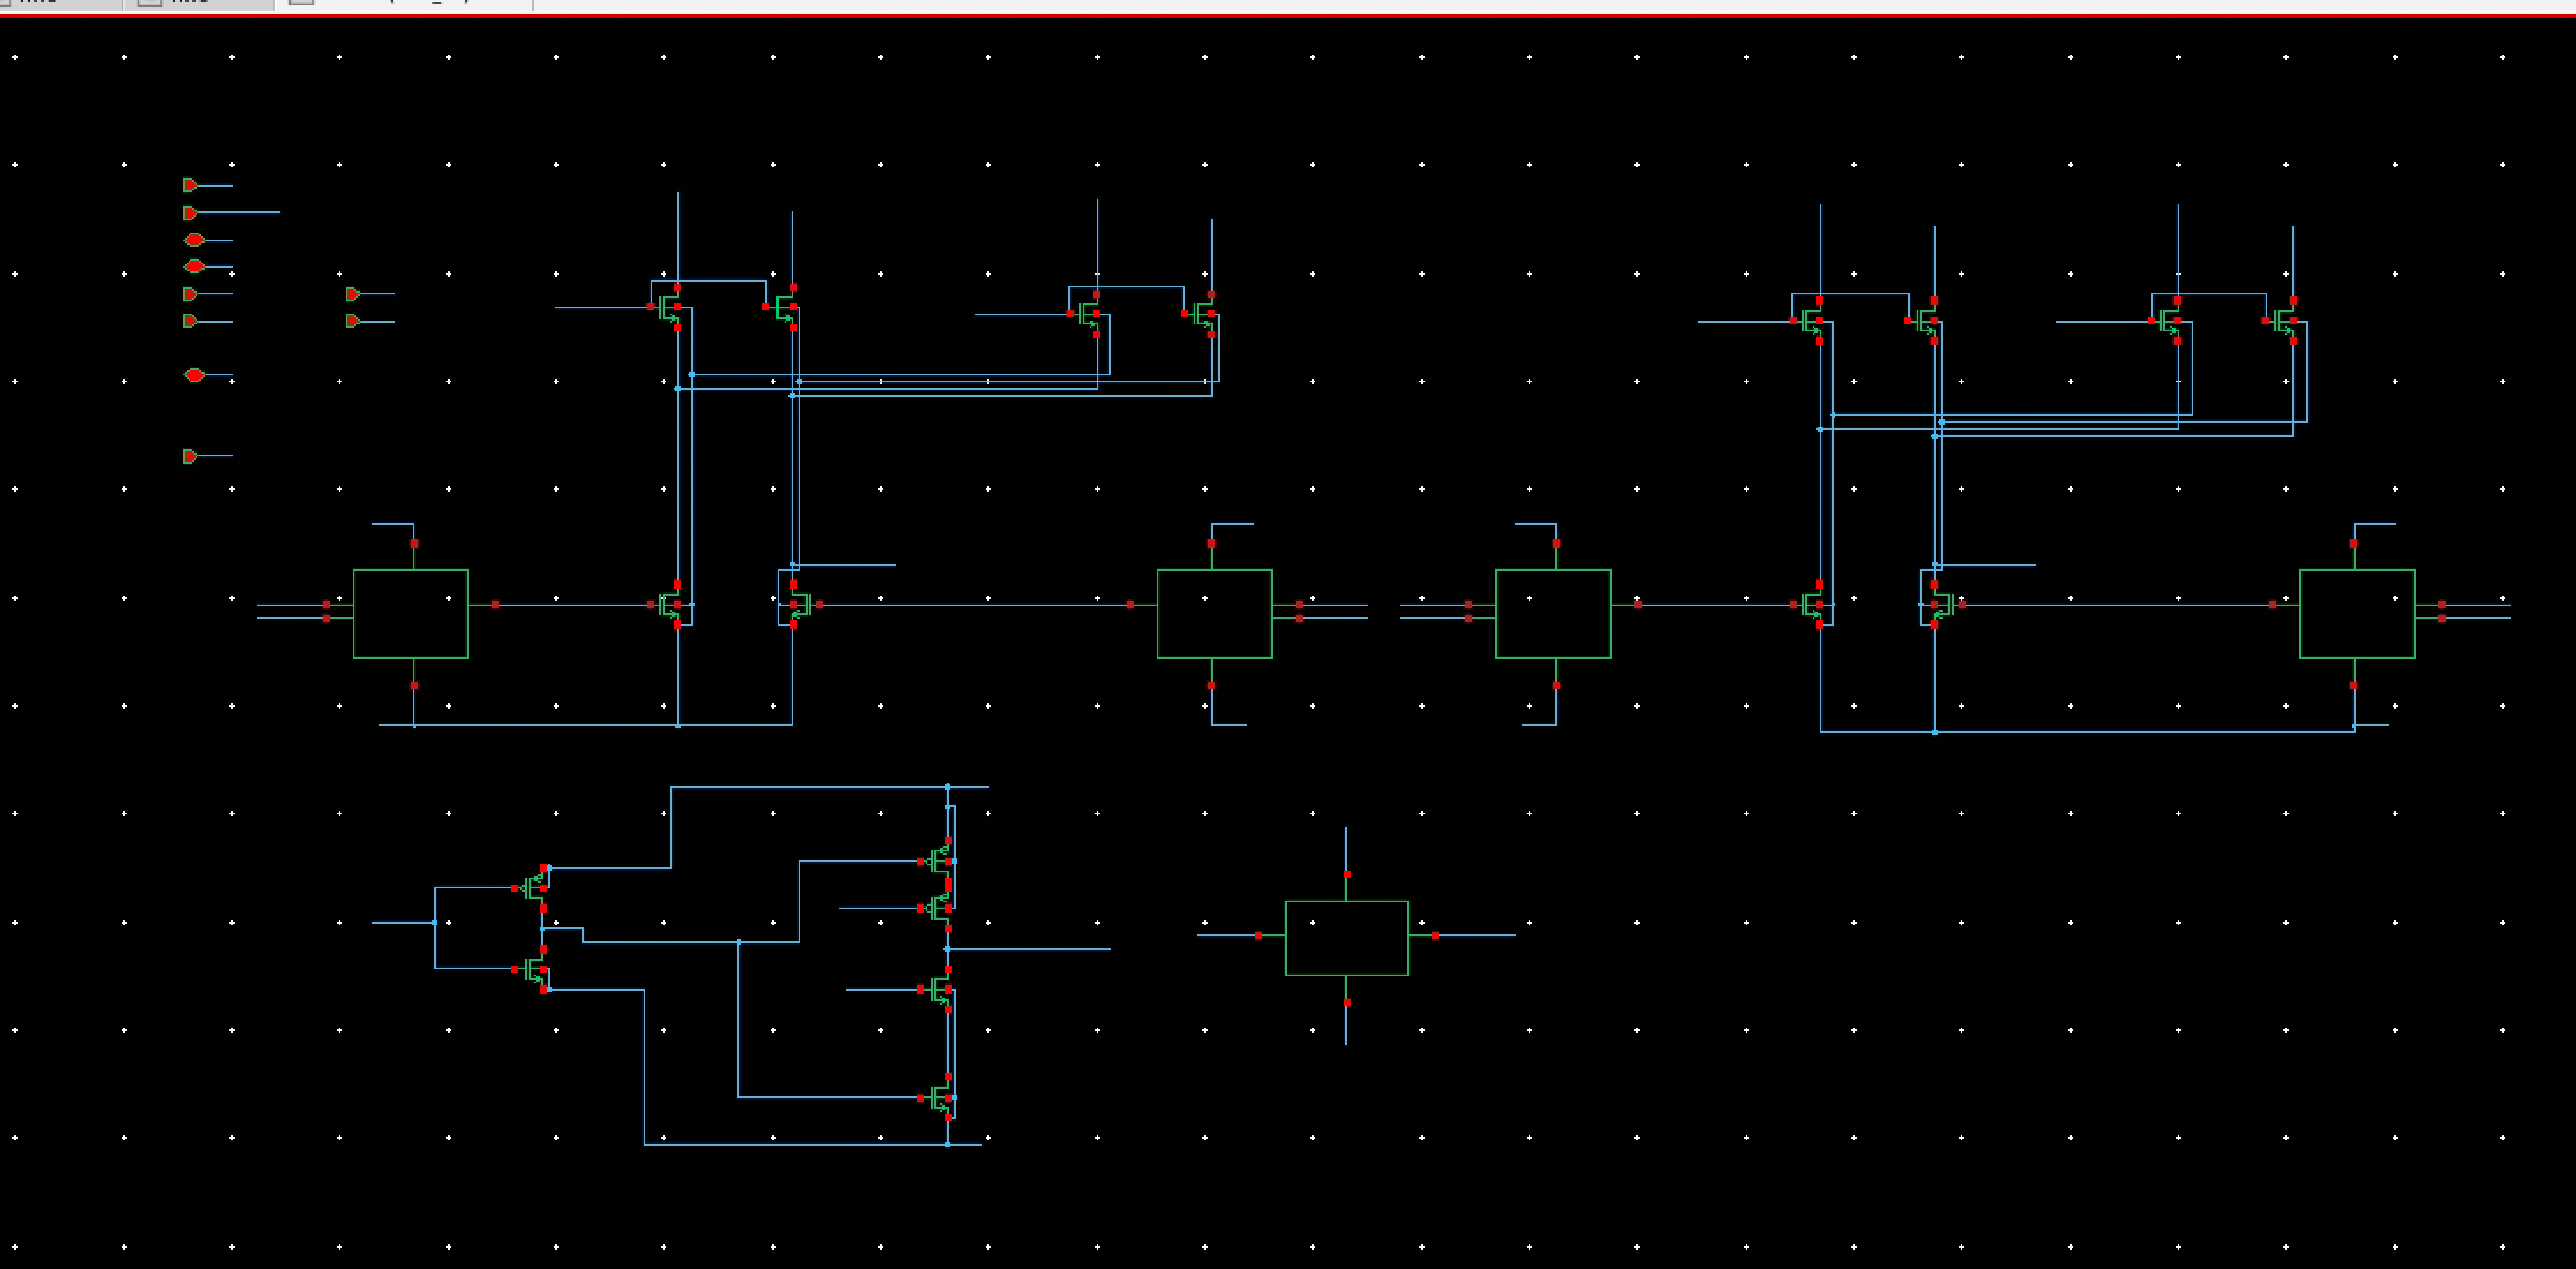
Task: Select the input pin with the longest wire
Action: 190,213
